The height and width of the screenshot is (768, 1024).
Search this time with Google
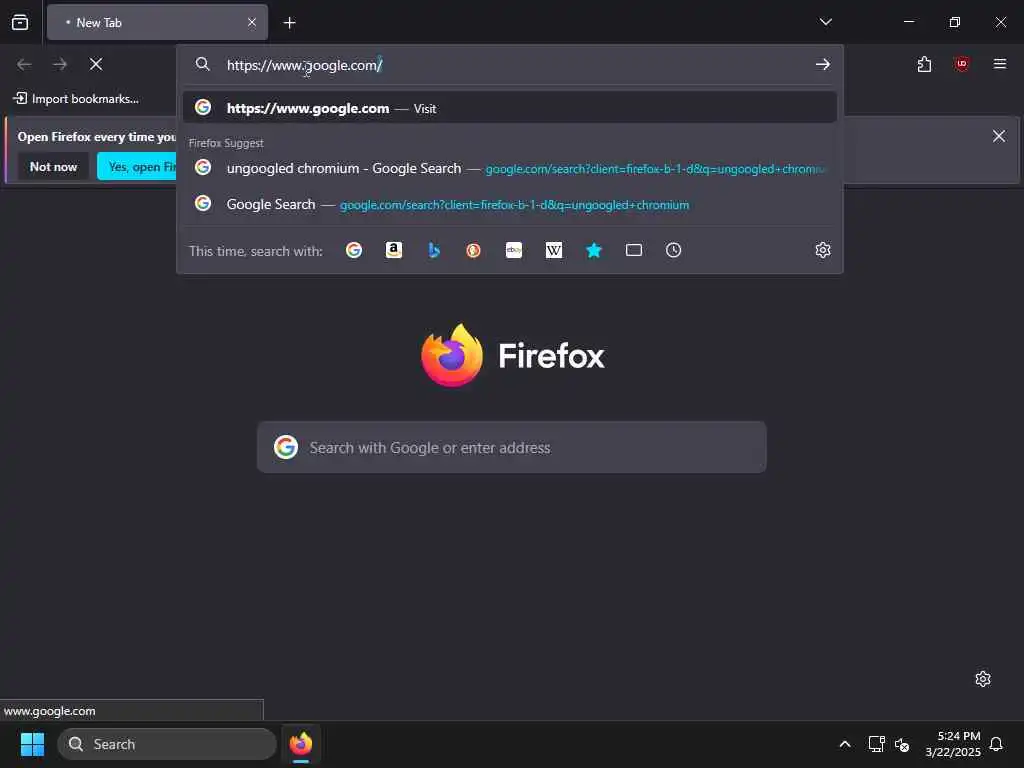click(x=354, y=250)
